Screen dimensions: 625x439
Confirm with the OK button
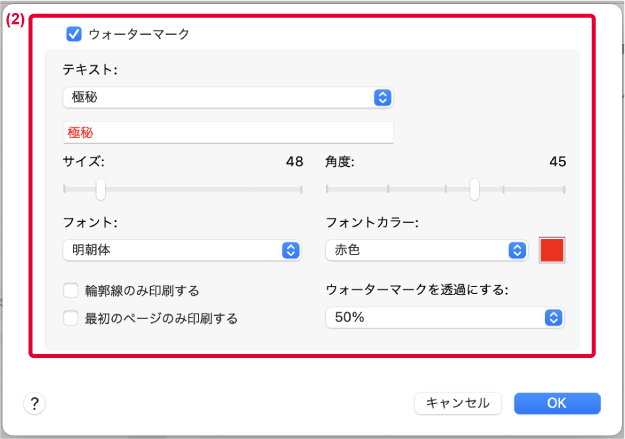pos(557,403)
